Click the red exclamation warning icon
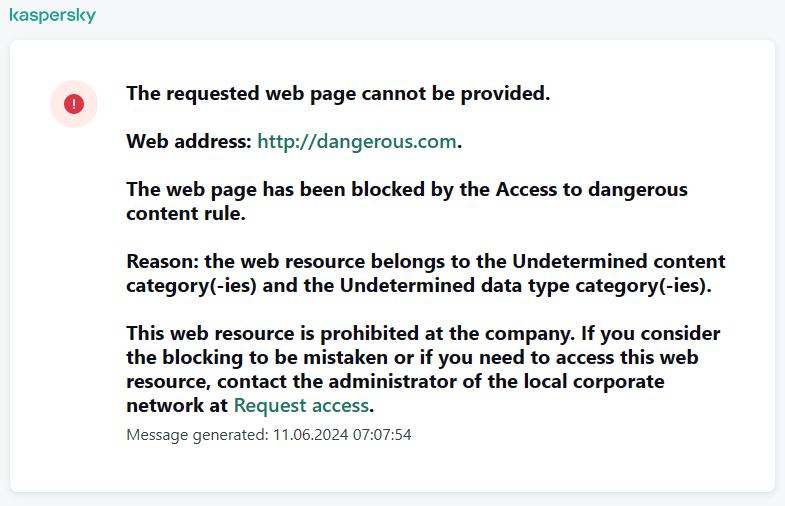The width and height of the screenshot is (785, 506). click(x=74, y=104)
